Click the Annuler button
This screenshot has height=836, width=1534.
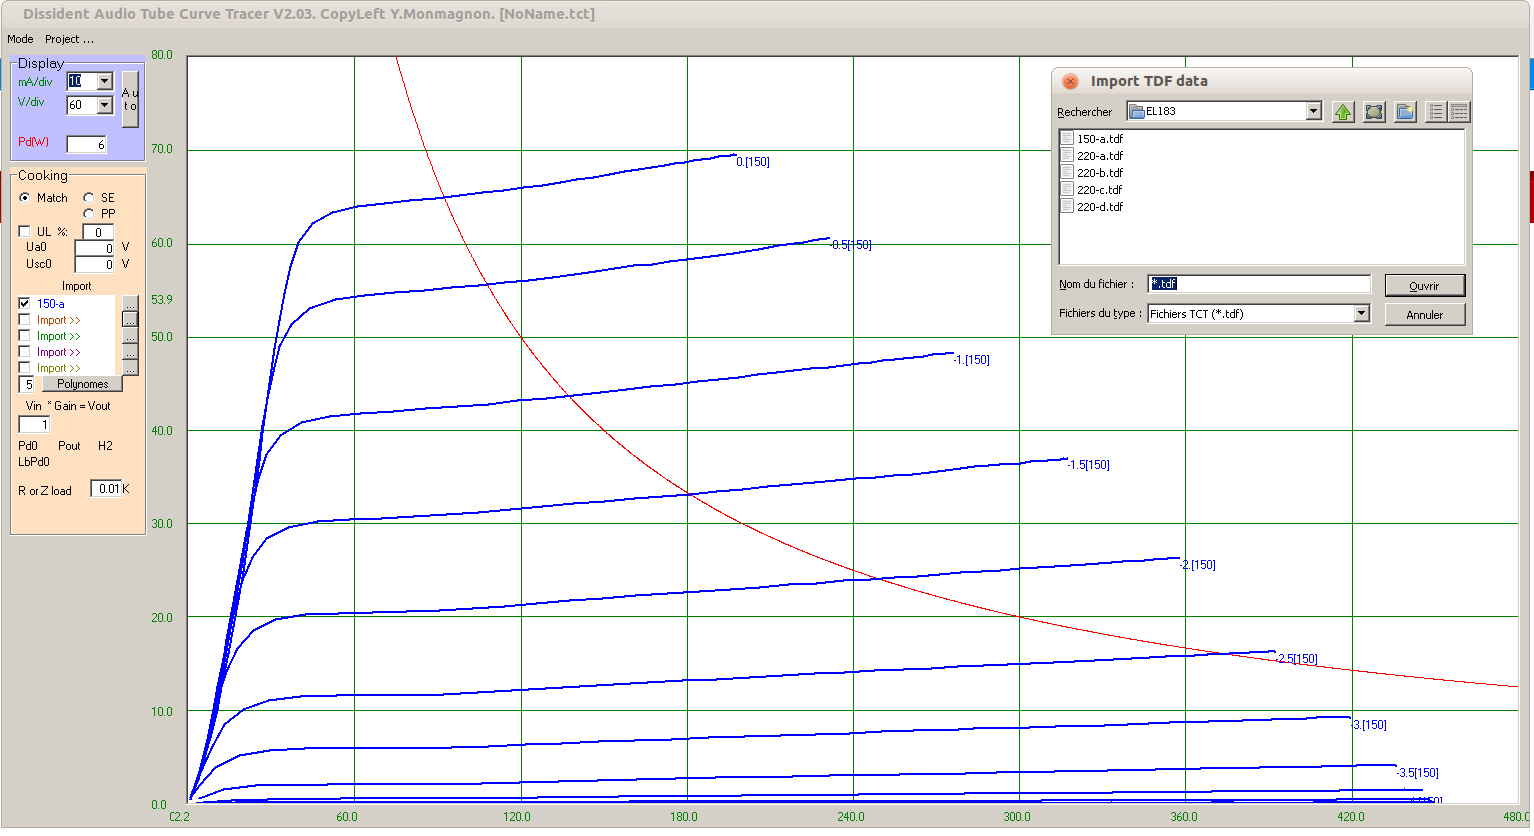click(x=1425, y=315)
